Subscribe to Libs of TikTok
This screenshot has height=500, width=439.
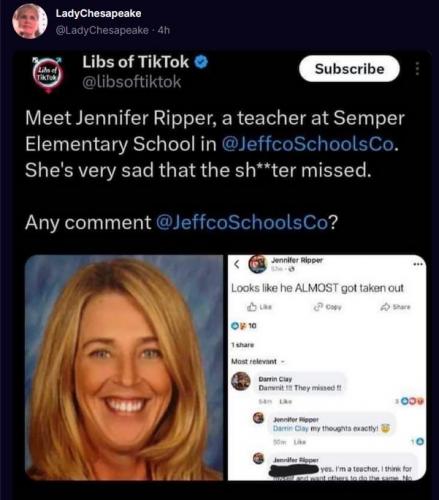[349, 69]
